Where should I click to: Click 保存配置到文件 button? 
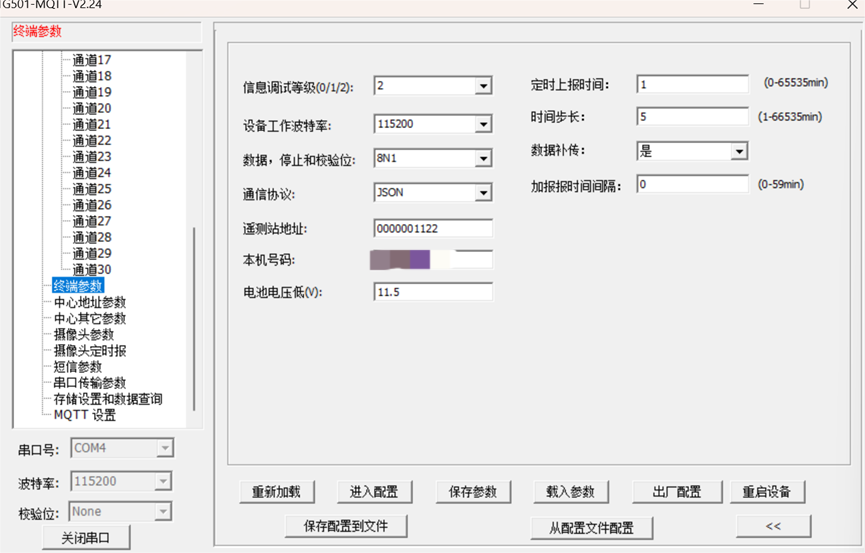point(345,525)
